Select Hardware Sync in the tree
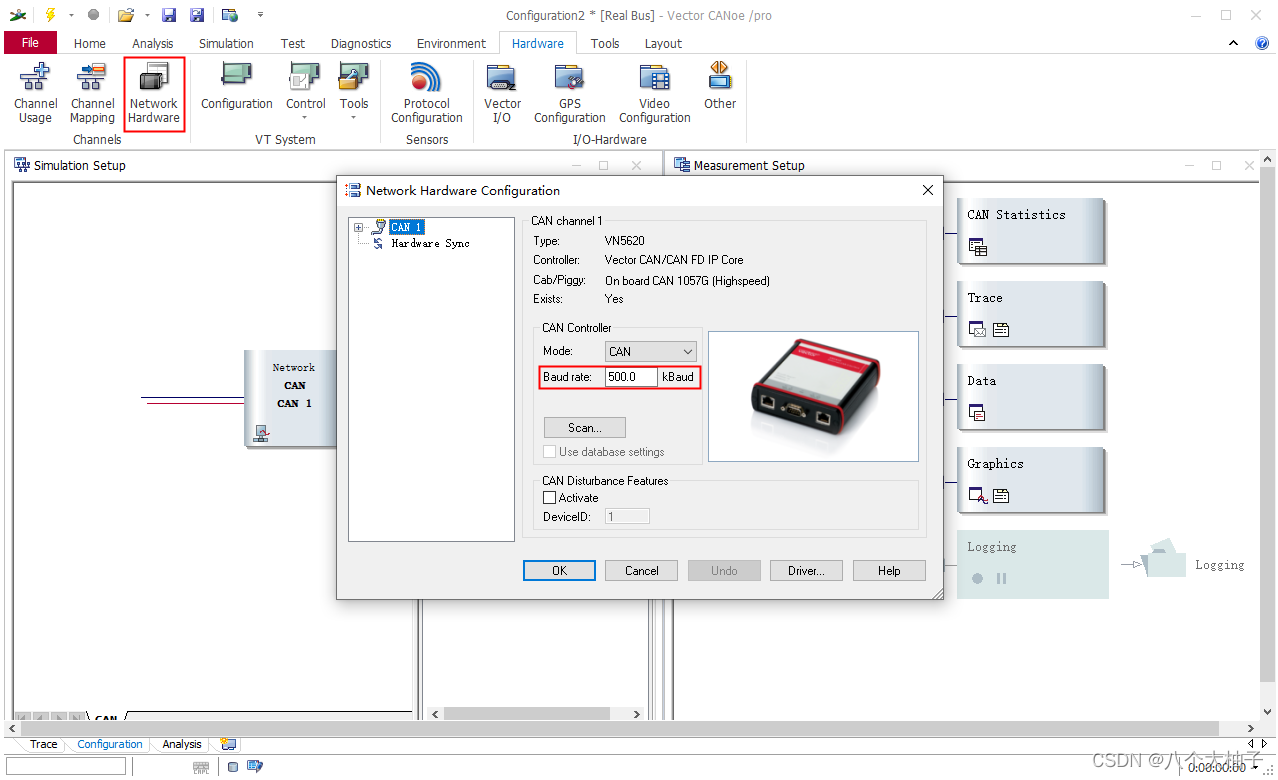 430,243
